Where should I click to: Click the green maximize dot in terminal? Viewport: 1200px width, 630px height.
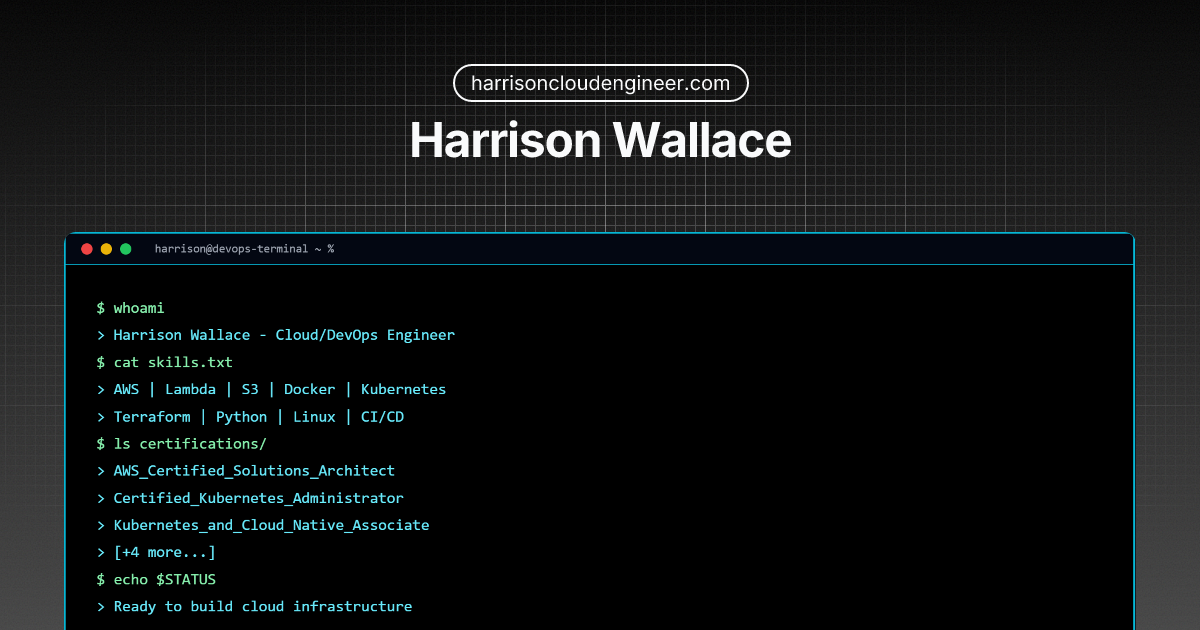(x=125, y=249)
